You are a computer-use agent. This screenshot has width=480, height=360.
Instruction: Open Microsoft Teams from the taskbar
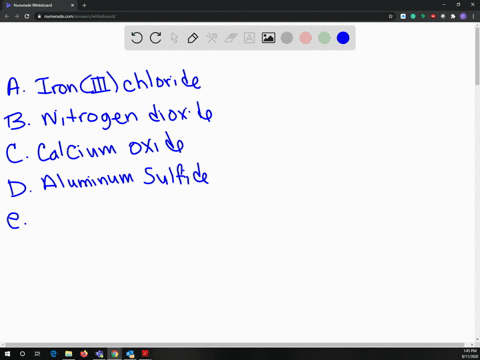point(99,354)
